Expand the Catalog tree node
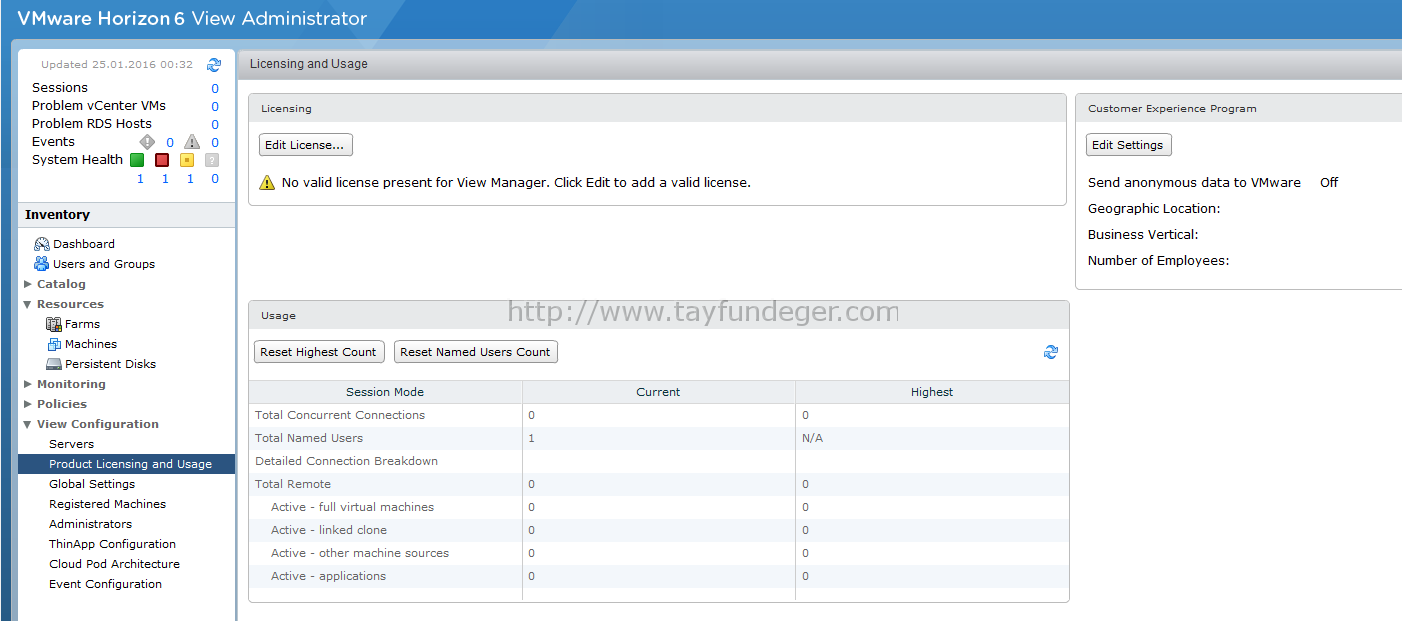 (28, 284)
